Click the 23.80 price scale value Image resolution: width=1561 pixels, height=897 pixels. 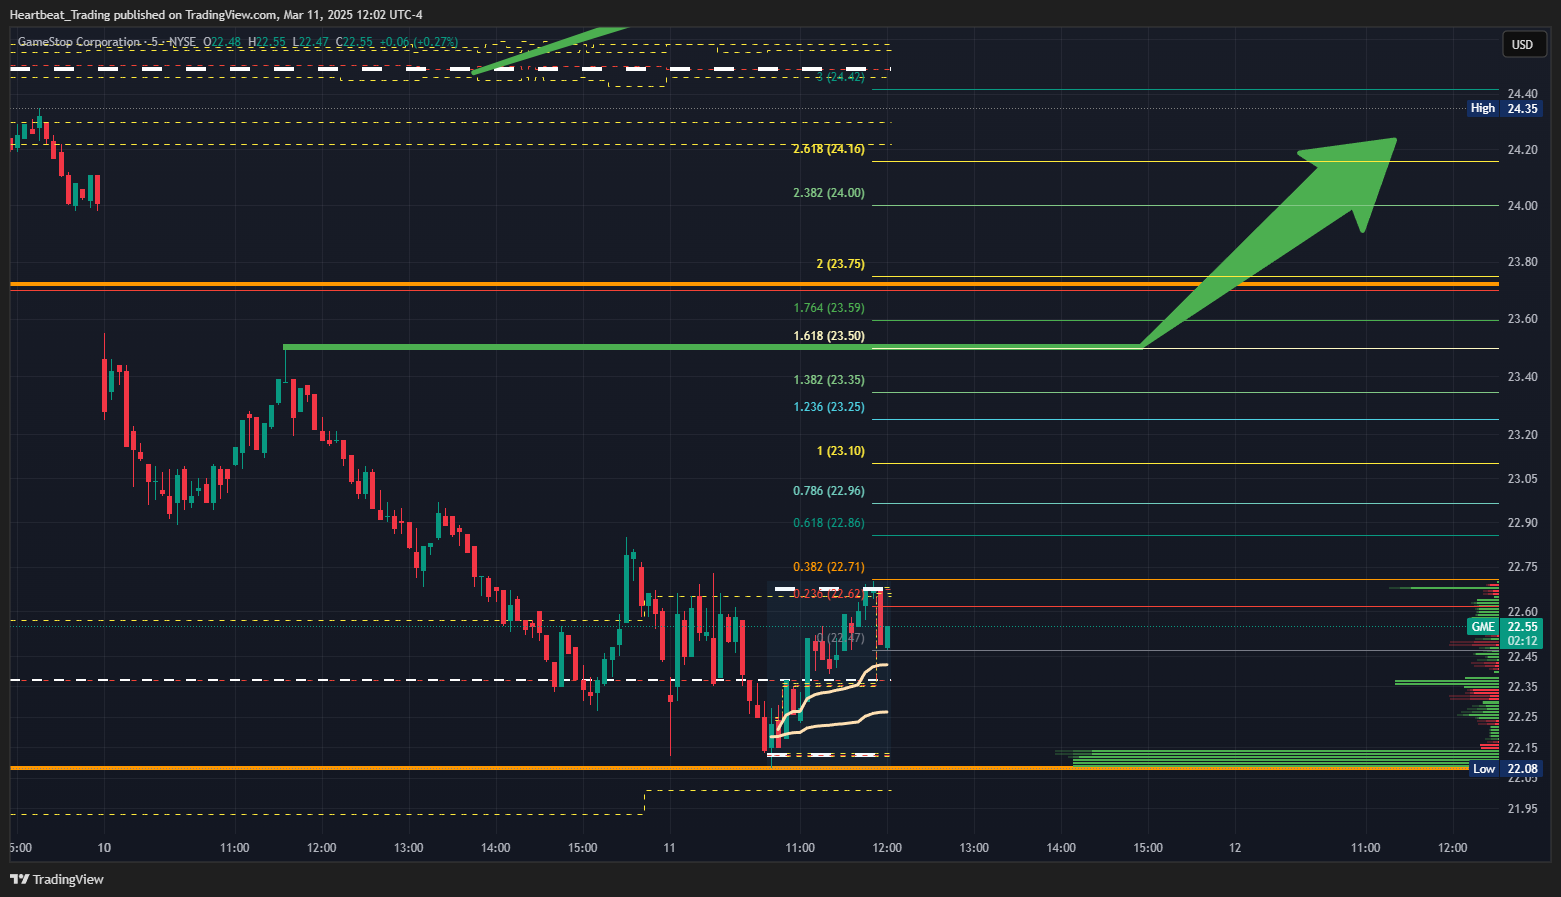click(x=1522, y=262)
